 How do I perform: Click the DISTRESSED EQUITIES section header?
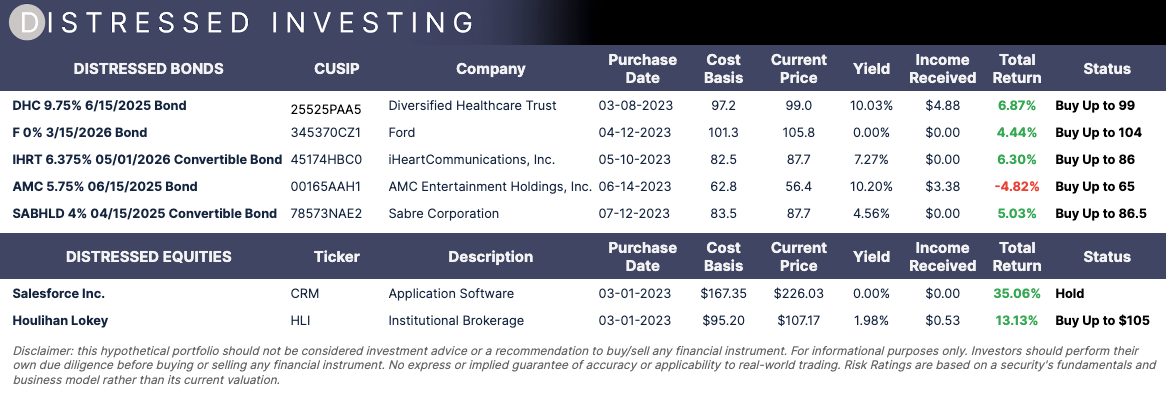(149, 256)
